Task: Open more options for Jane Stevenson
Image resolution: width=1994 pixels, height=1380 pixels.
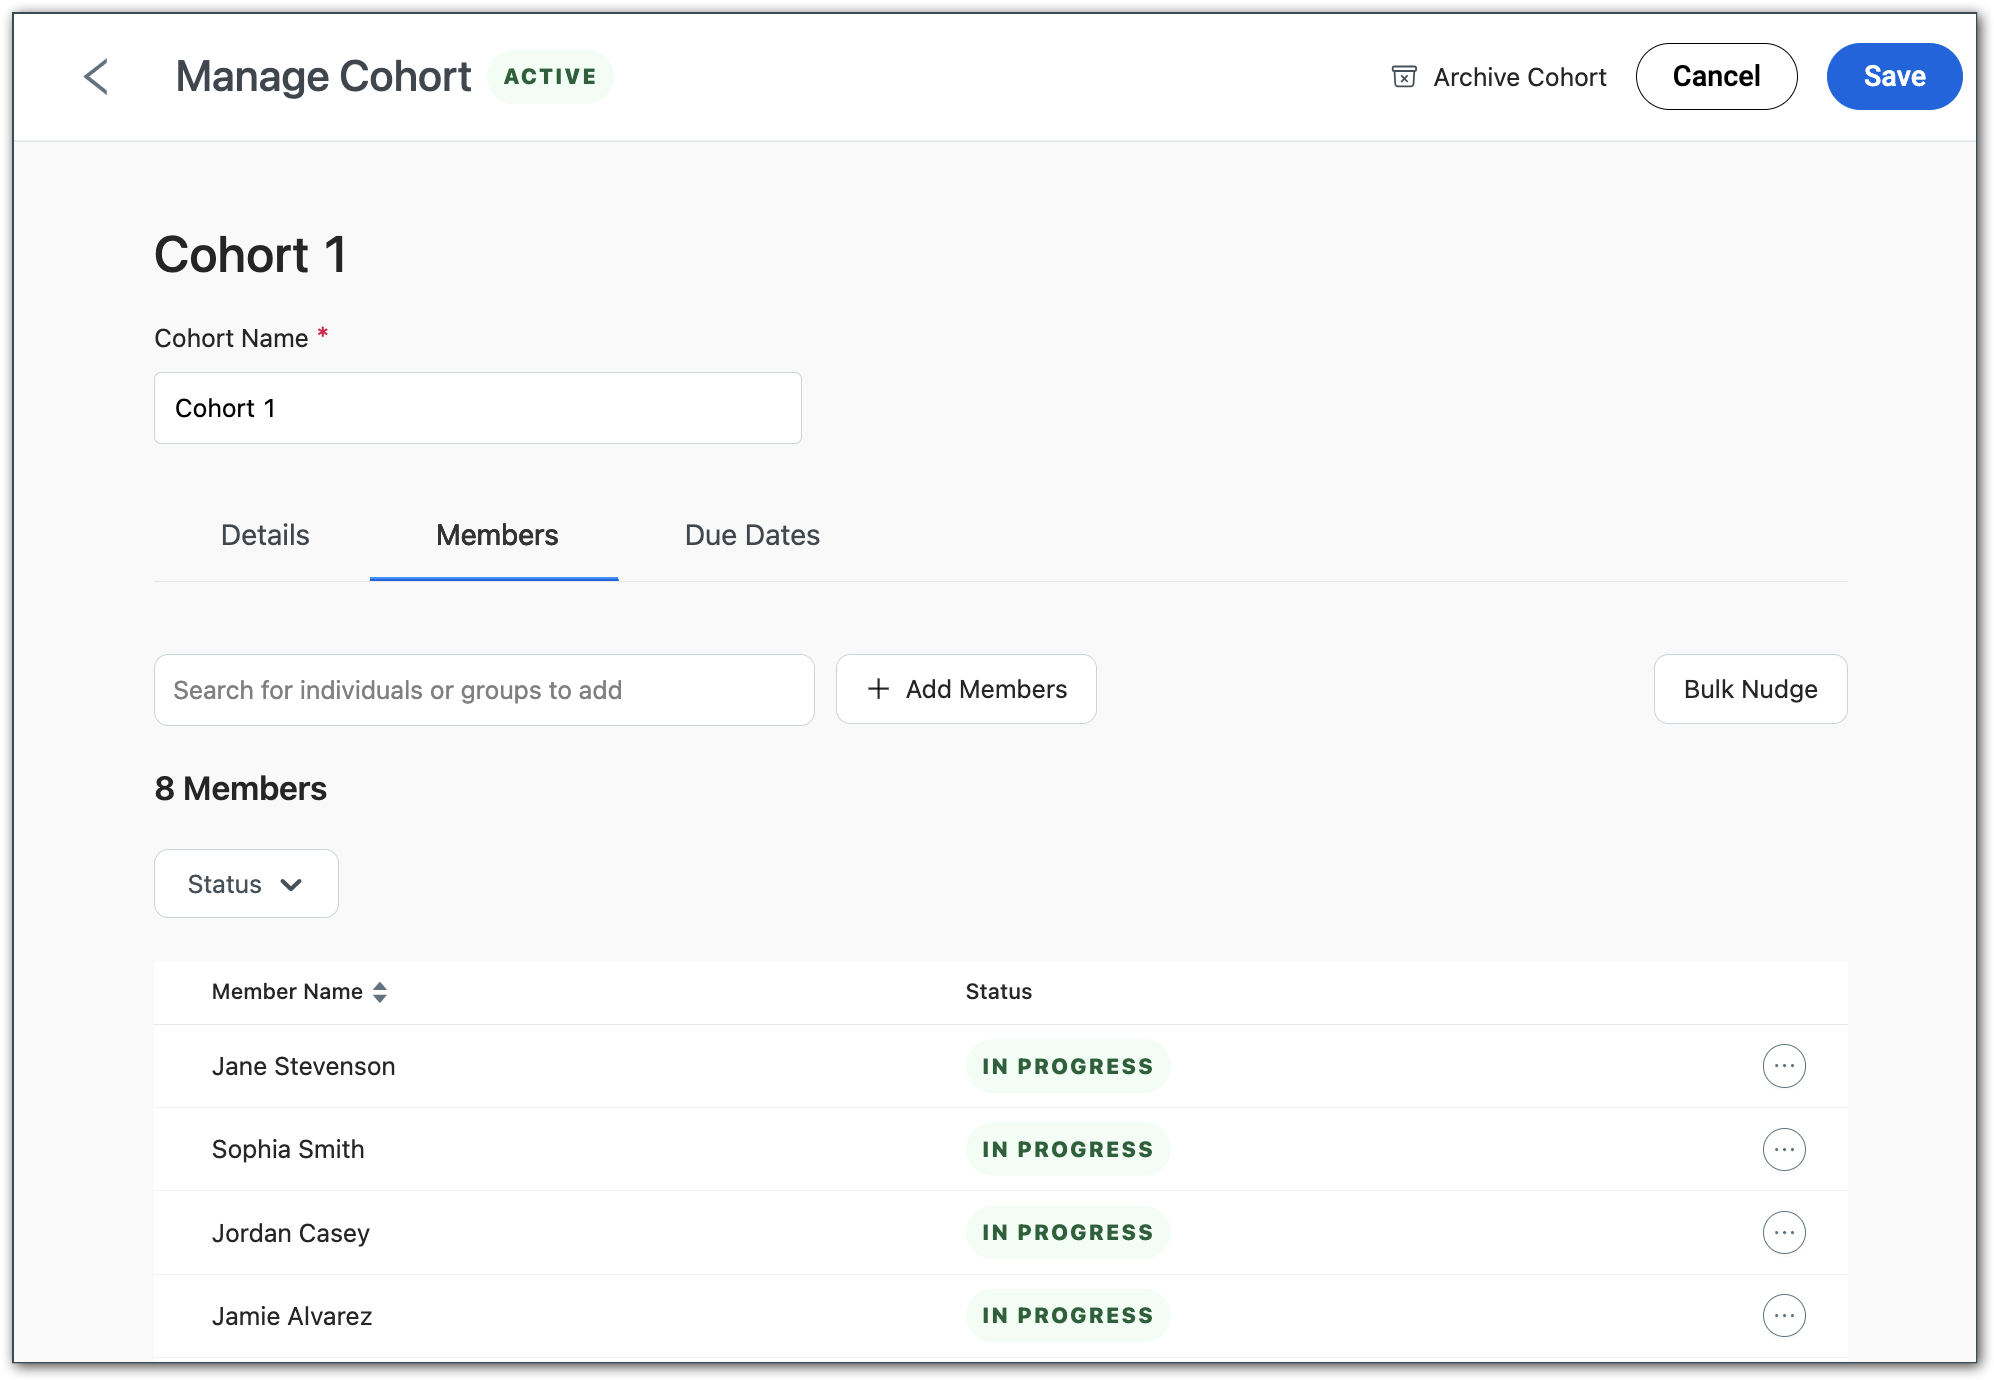Action: 1783,1066
